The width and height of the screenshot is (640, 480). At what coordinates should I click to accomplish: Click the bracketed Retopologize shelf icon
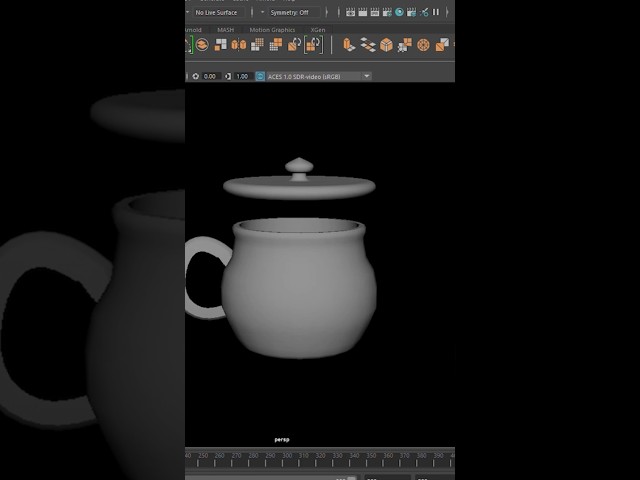pos(313,44)
